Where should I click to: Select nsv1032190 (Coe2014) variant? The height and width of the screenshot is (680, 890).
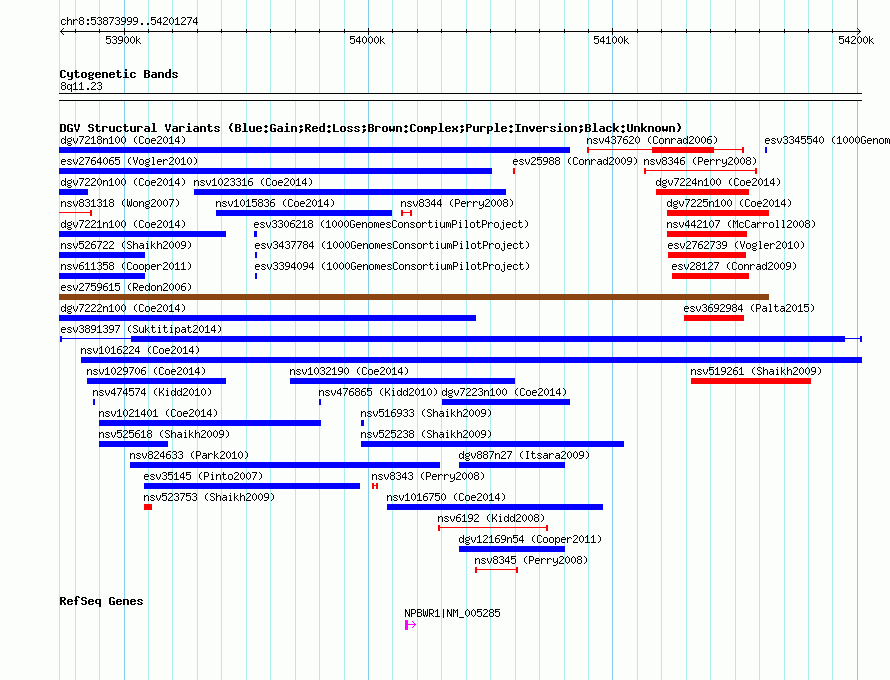(x=402, y=381)
